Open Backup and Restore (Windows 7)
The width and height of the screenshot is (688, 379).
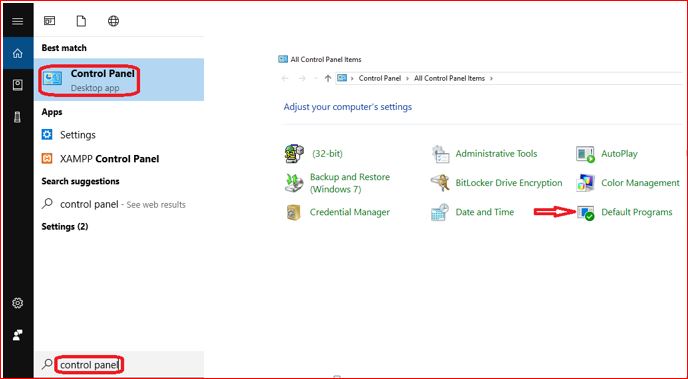click(350, 183)
